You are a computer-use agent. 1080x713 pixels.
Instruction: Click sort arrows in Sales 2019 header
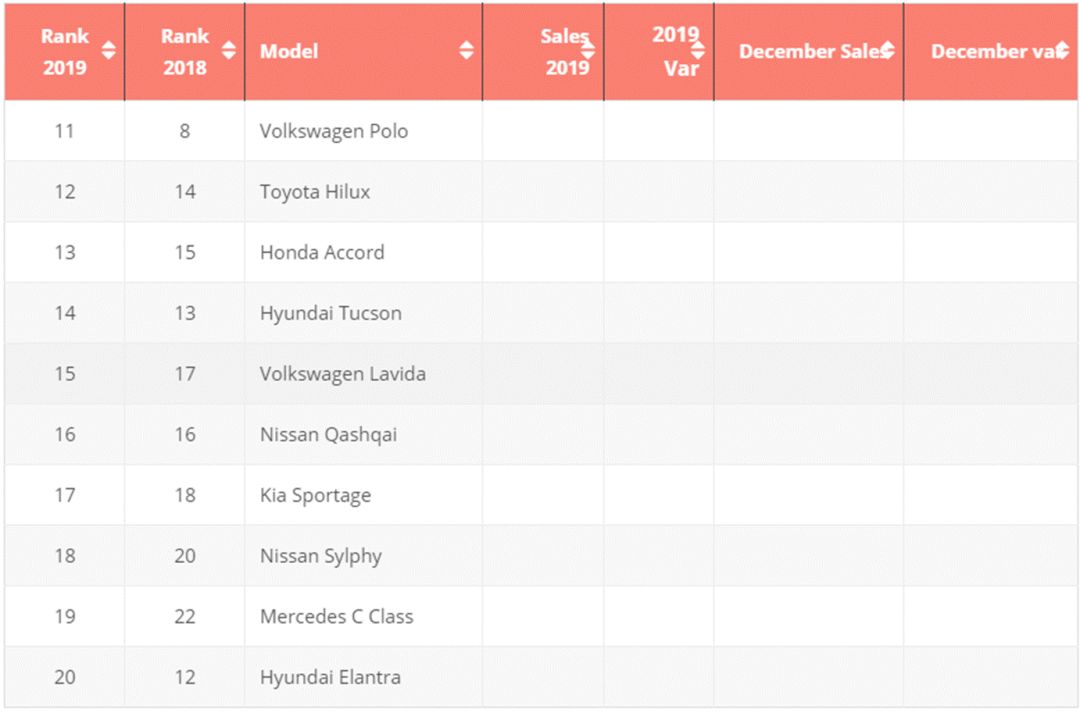(588, 51)
